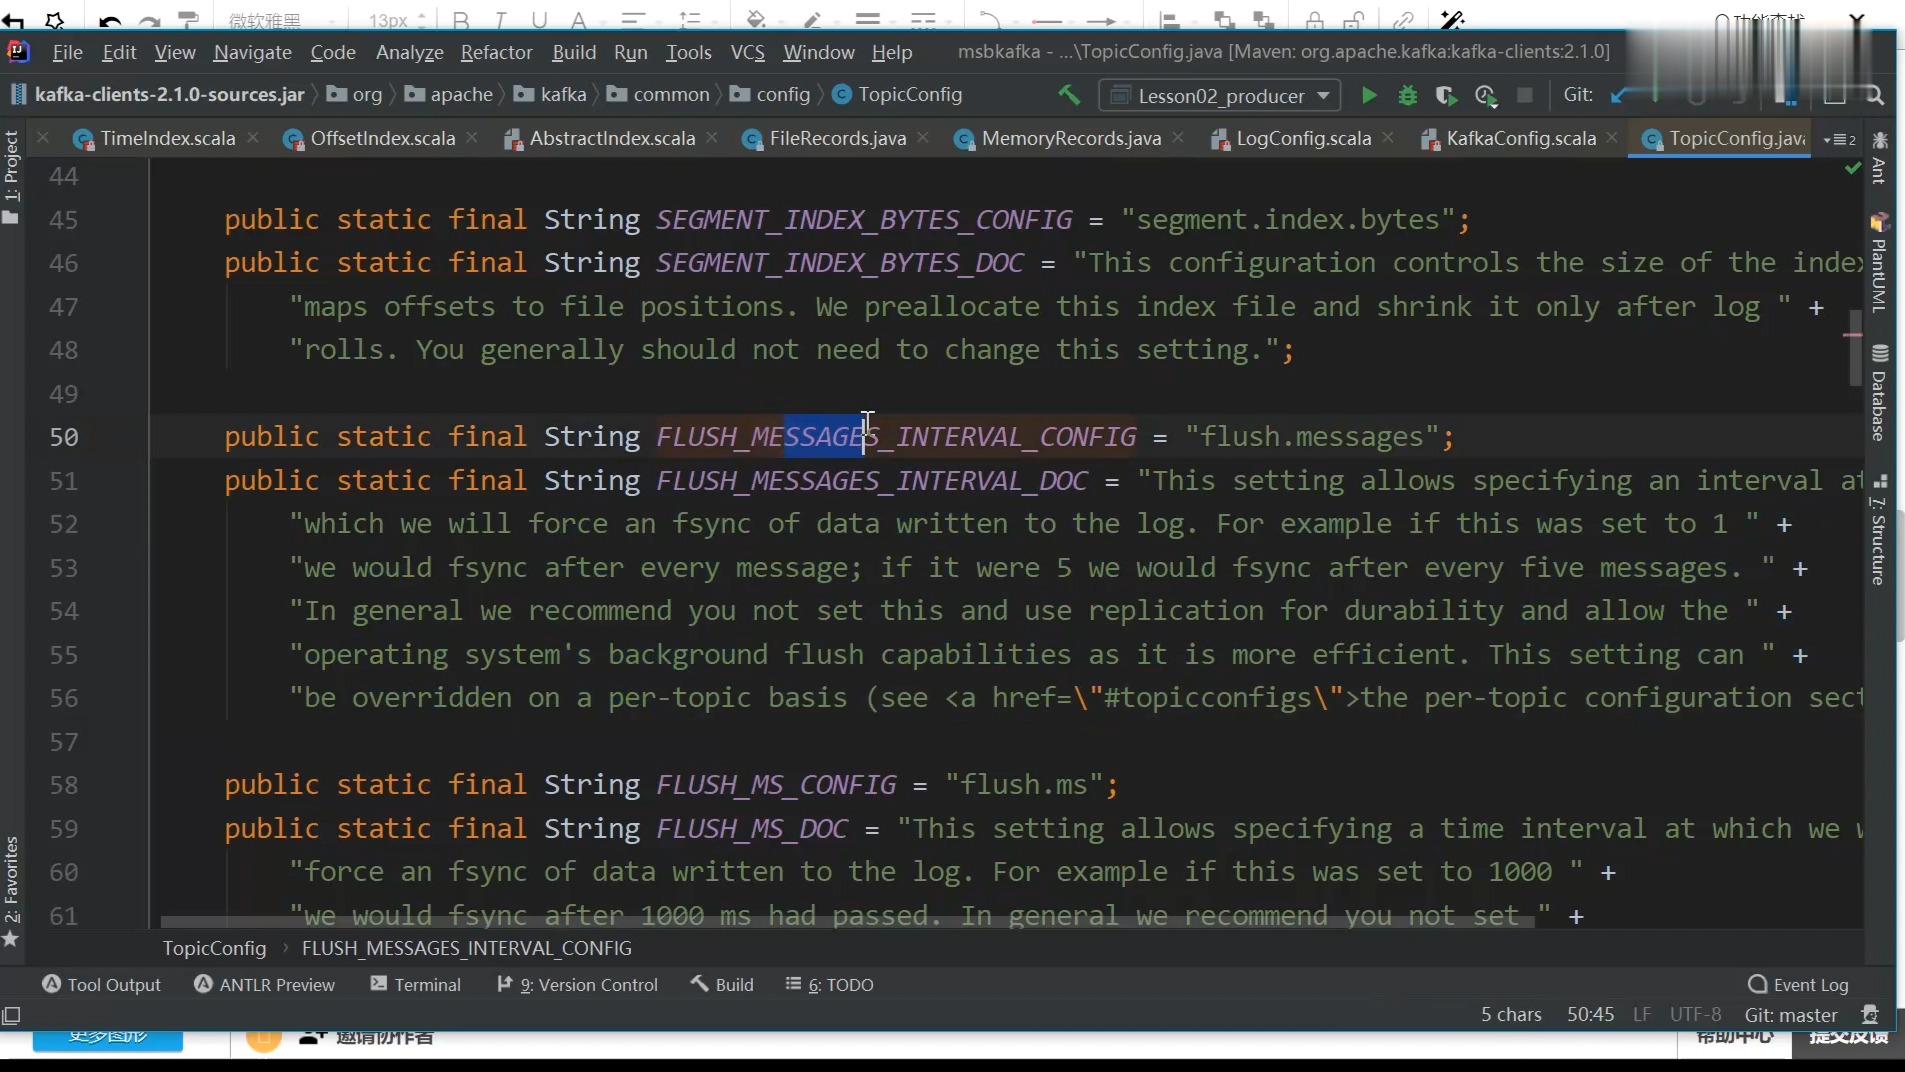Viewport: 1905px width, 1072px height.
Task: Start debugging with the bug icon
Action: click(1407, 95)
